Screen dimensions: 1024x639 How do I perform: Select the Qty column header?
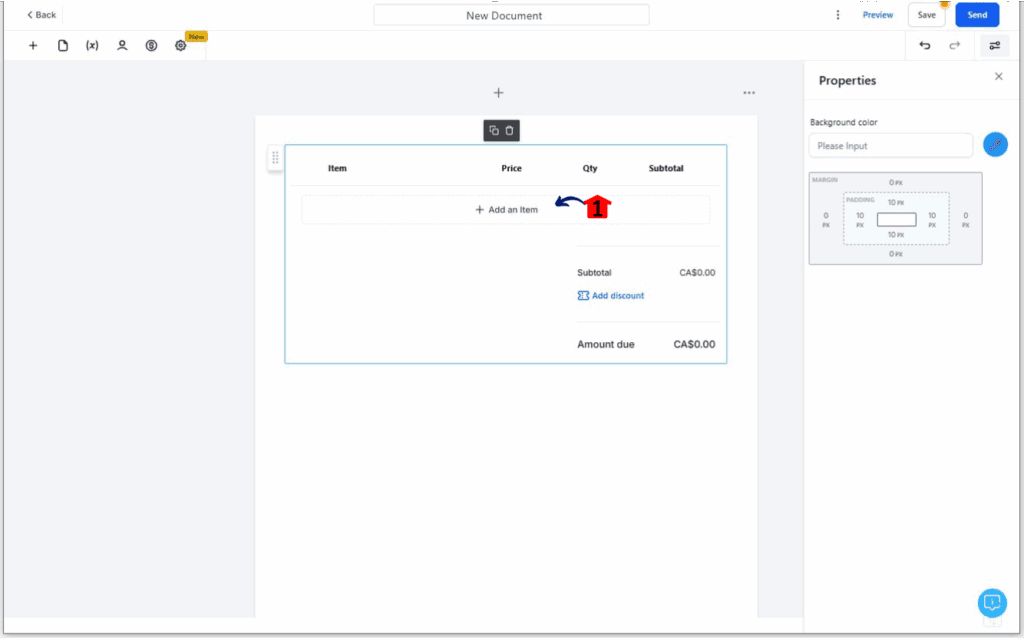click(590, 168)
